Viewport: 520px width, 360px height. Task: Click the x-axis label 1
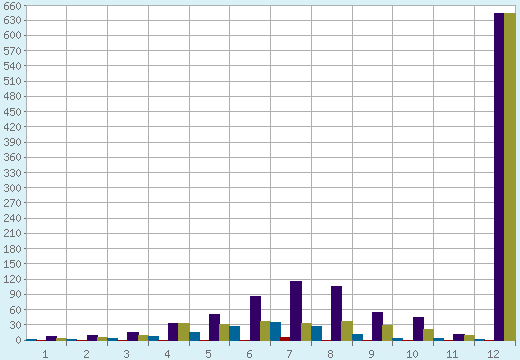(x=46, y=354)
